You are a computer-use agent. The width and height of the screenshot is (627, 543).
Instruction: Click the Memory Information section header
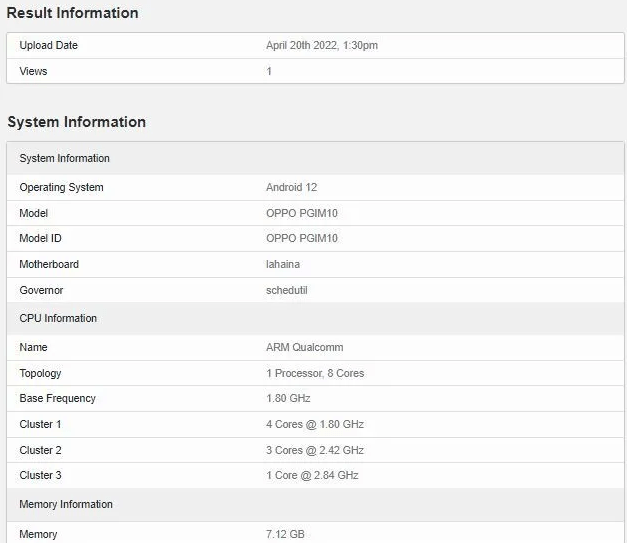(x=315, y=505)
